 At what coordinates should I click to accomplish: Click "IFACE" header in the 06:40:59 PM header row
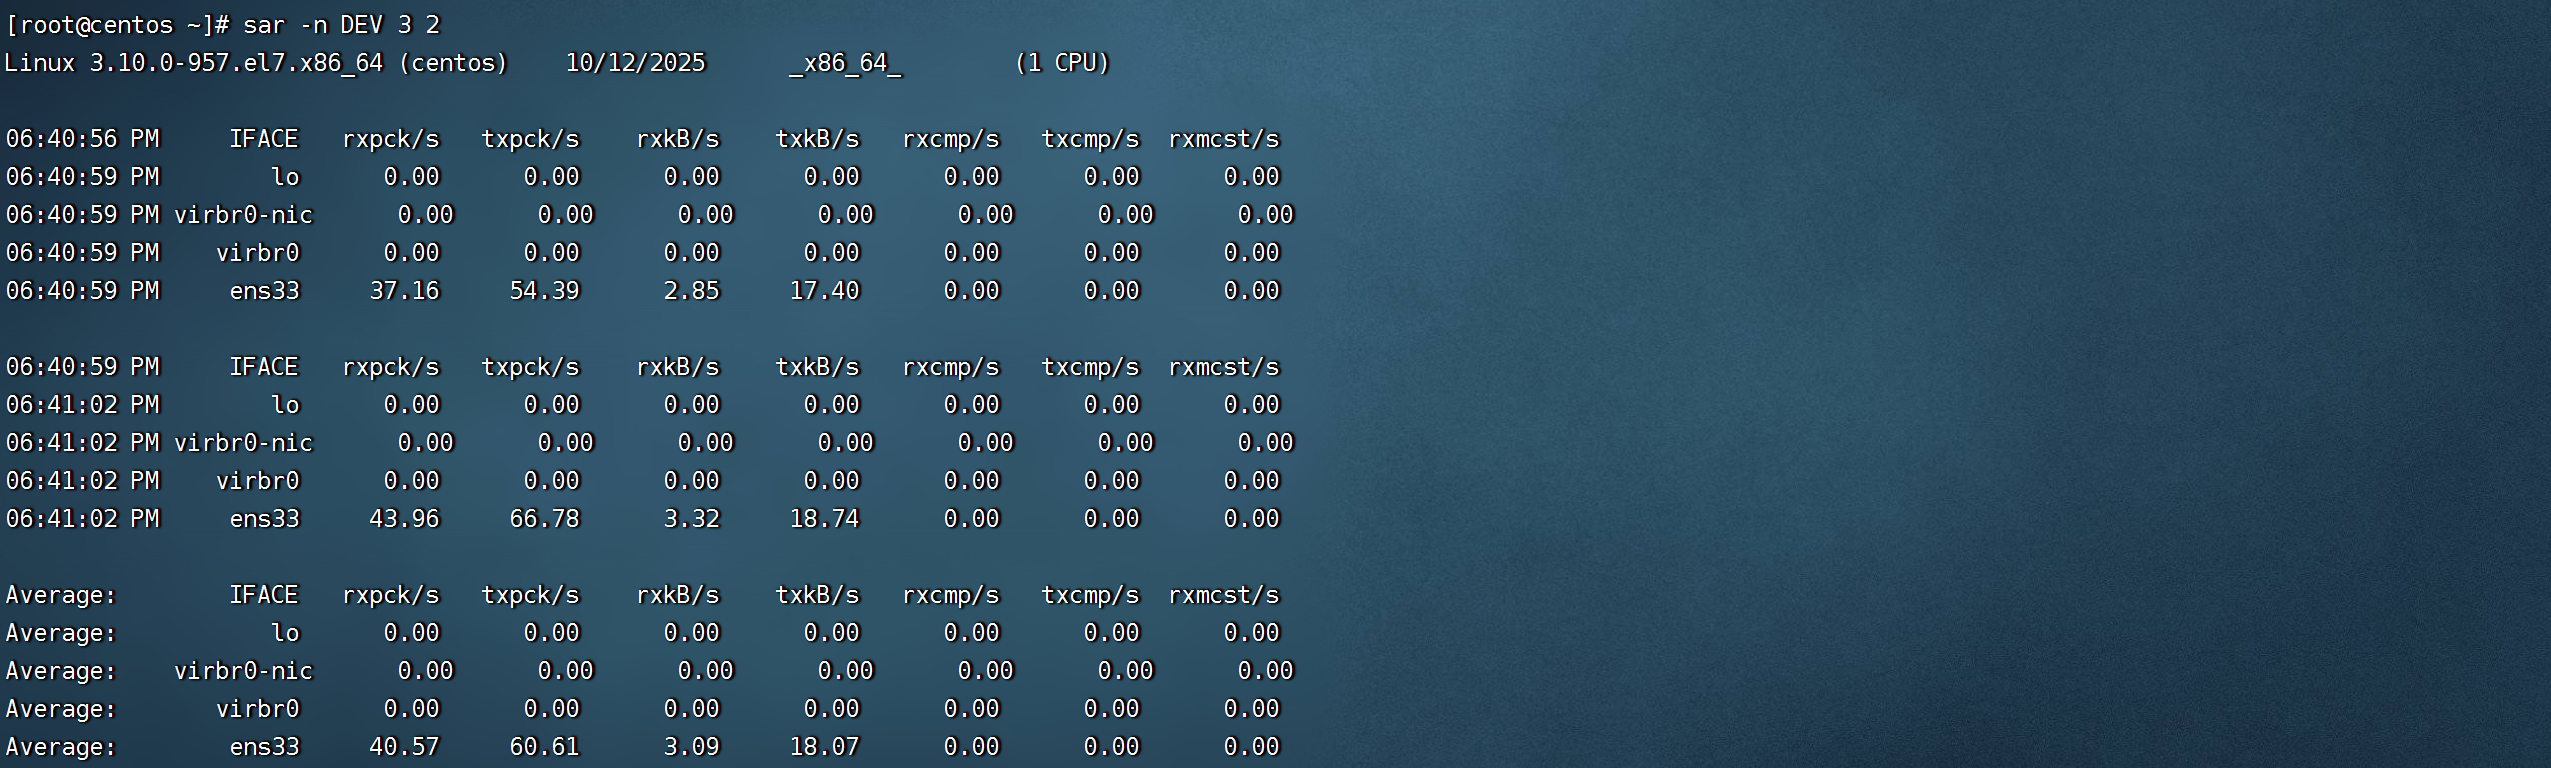pyautogui.click(x=264, y=367)
